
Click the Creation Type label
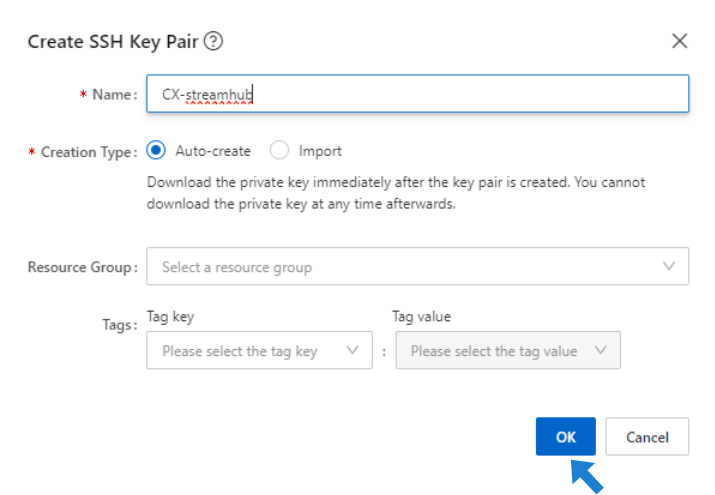click(x=88, y=153)
